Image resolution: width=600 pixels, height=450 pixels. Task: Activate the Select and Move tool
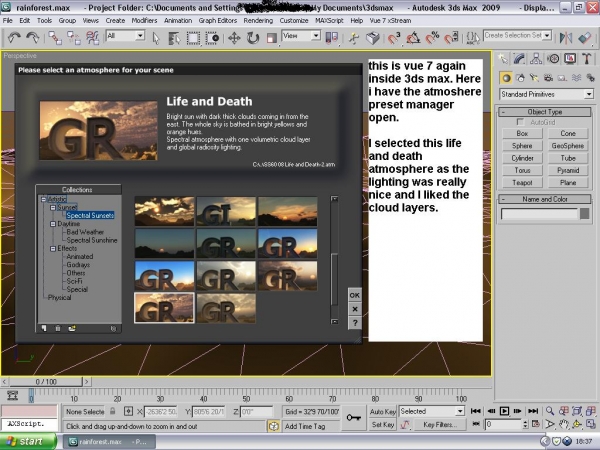coord(234,38)
